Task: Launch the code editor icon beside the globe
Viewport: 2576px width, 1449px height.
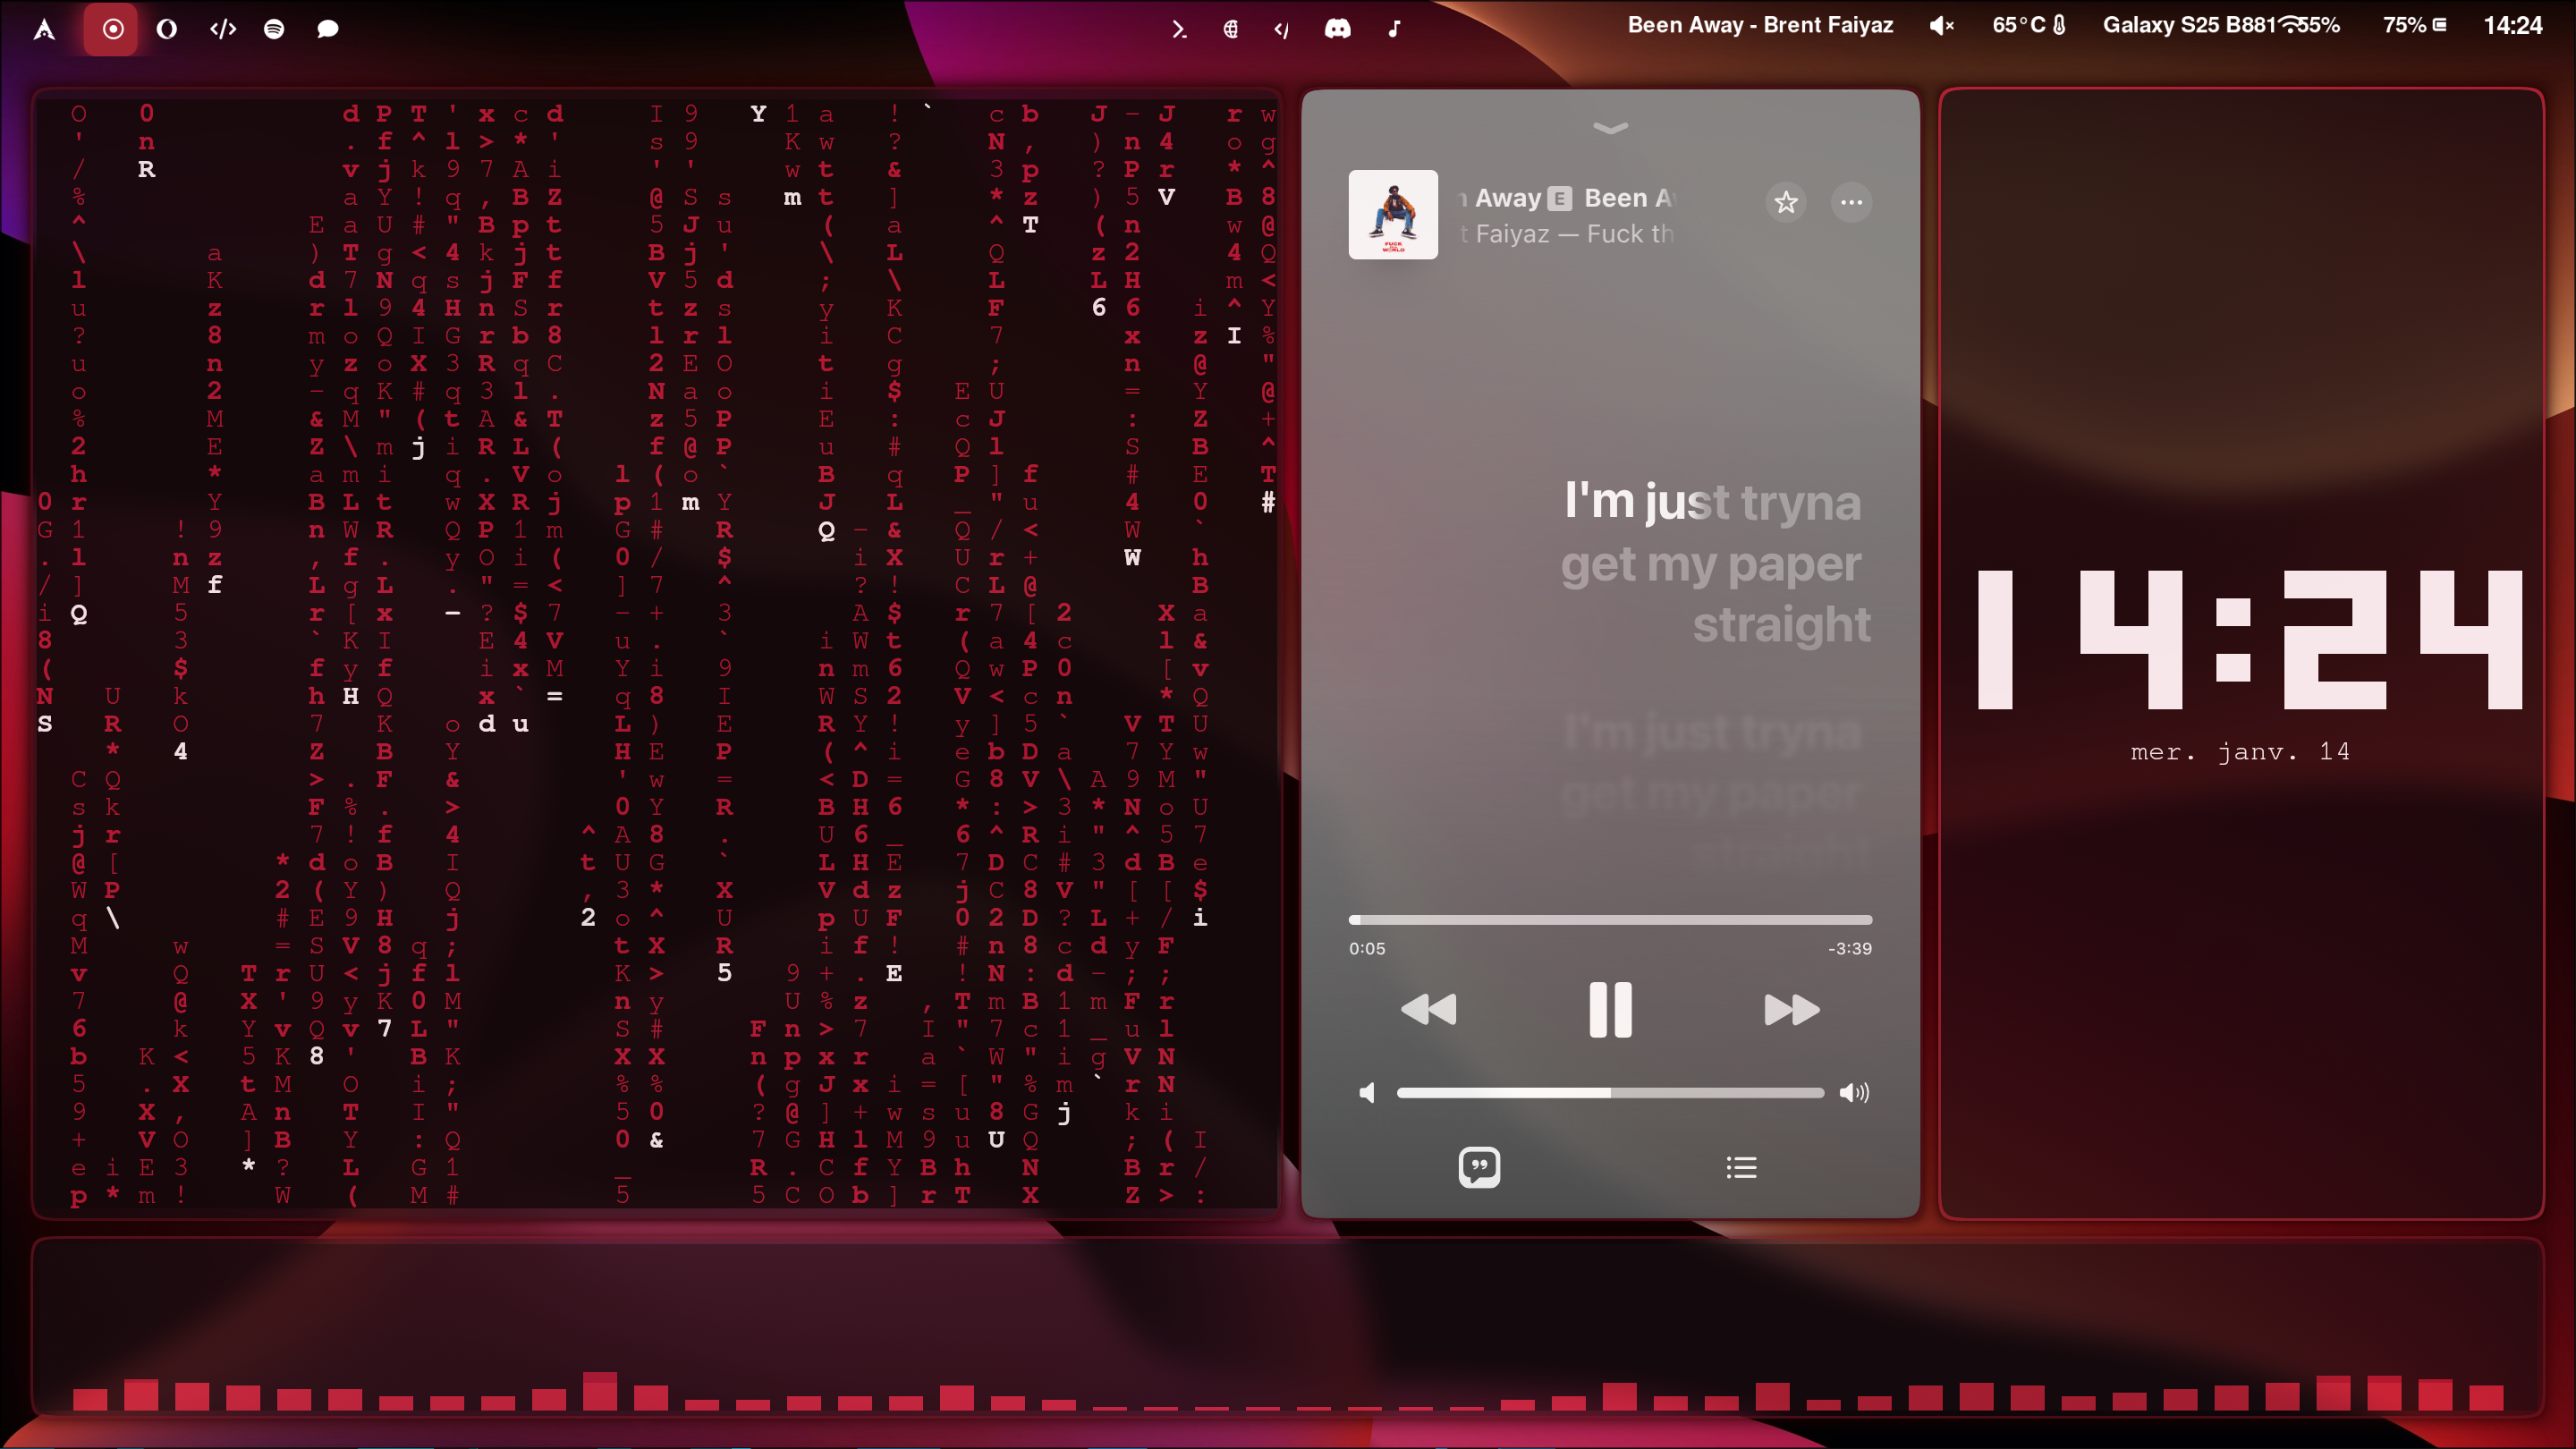Action: pyautogui.click(x=1282, y=30)
